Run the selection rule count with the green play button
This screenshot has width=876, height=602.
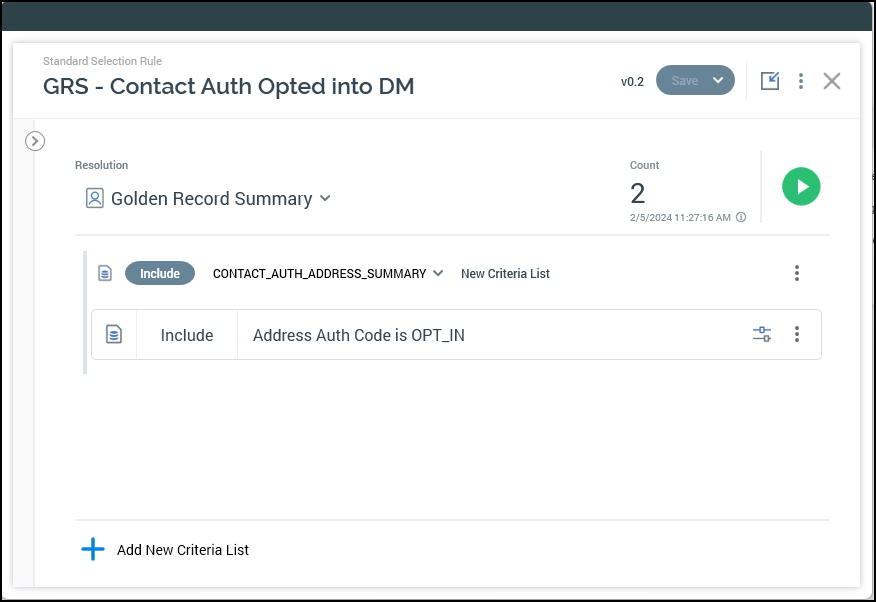coord(801,187)
